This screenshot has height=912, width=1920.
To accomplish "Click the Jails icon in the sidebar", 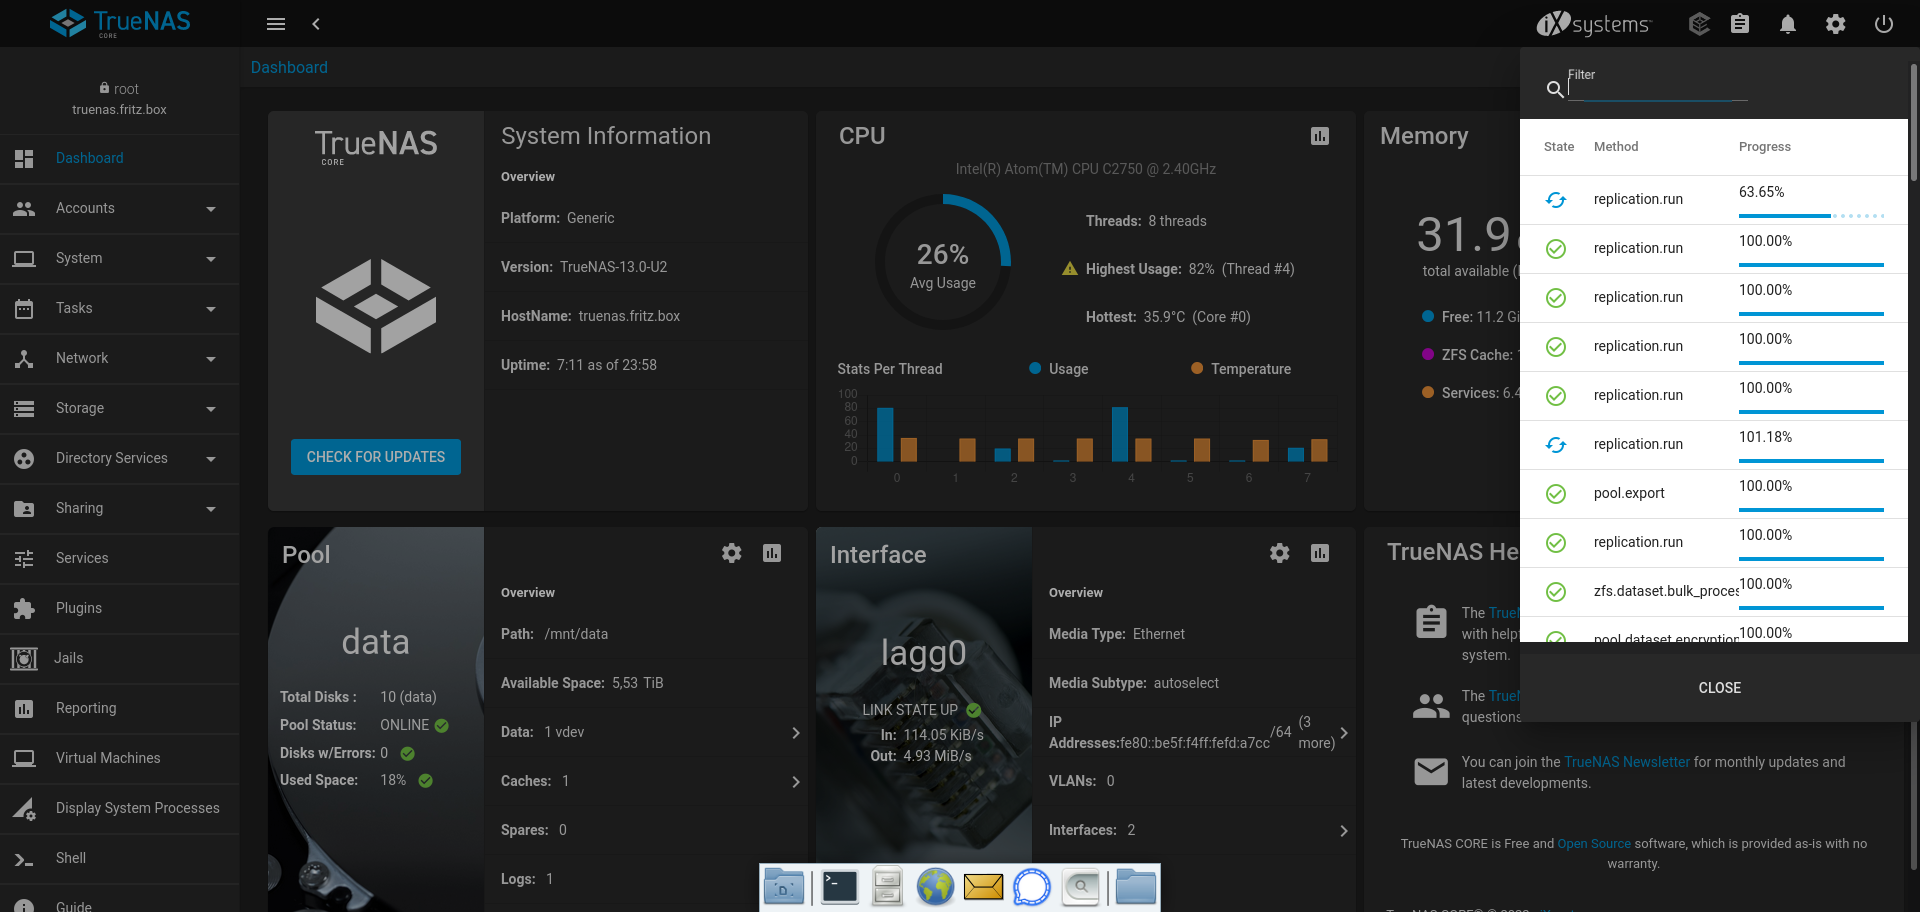I will pos(24,658).
